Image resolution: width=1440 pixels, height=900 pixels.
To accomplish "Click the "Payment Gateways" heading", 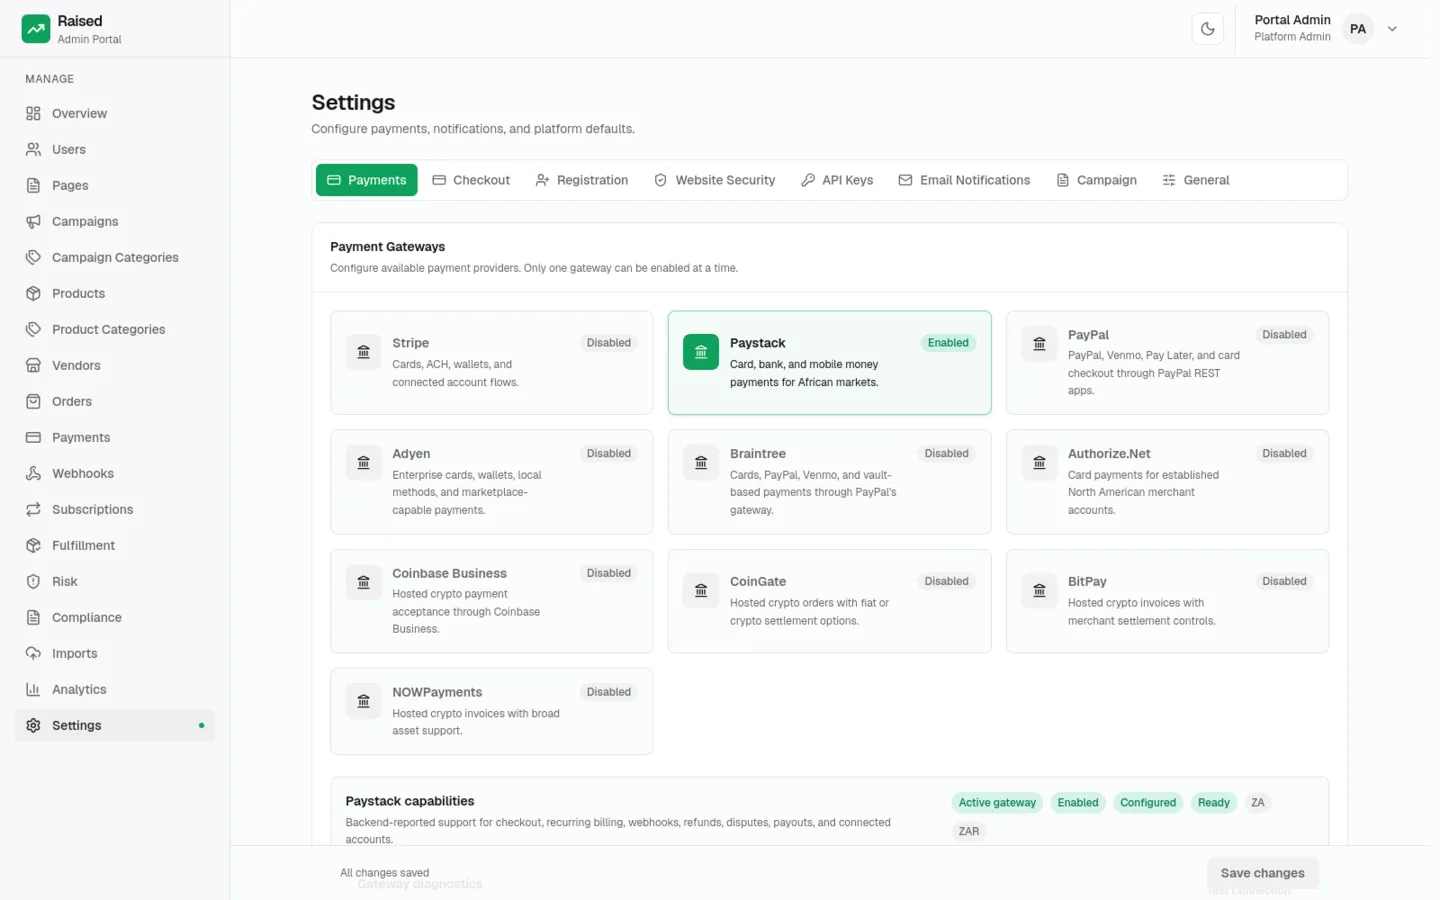I will click(388, 247).
